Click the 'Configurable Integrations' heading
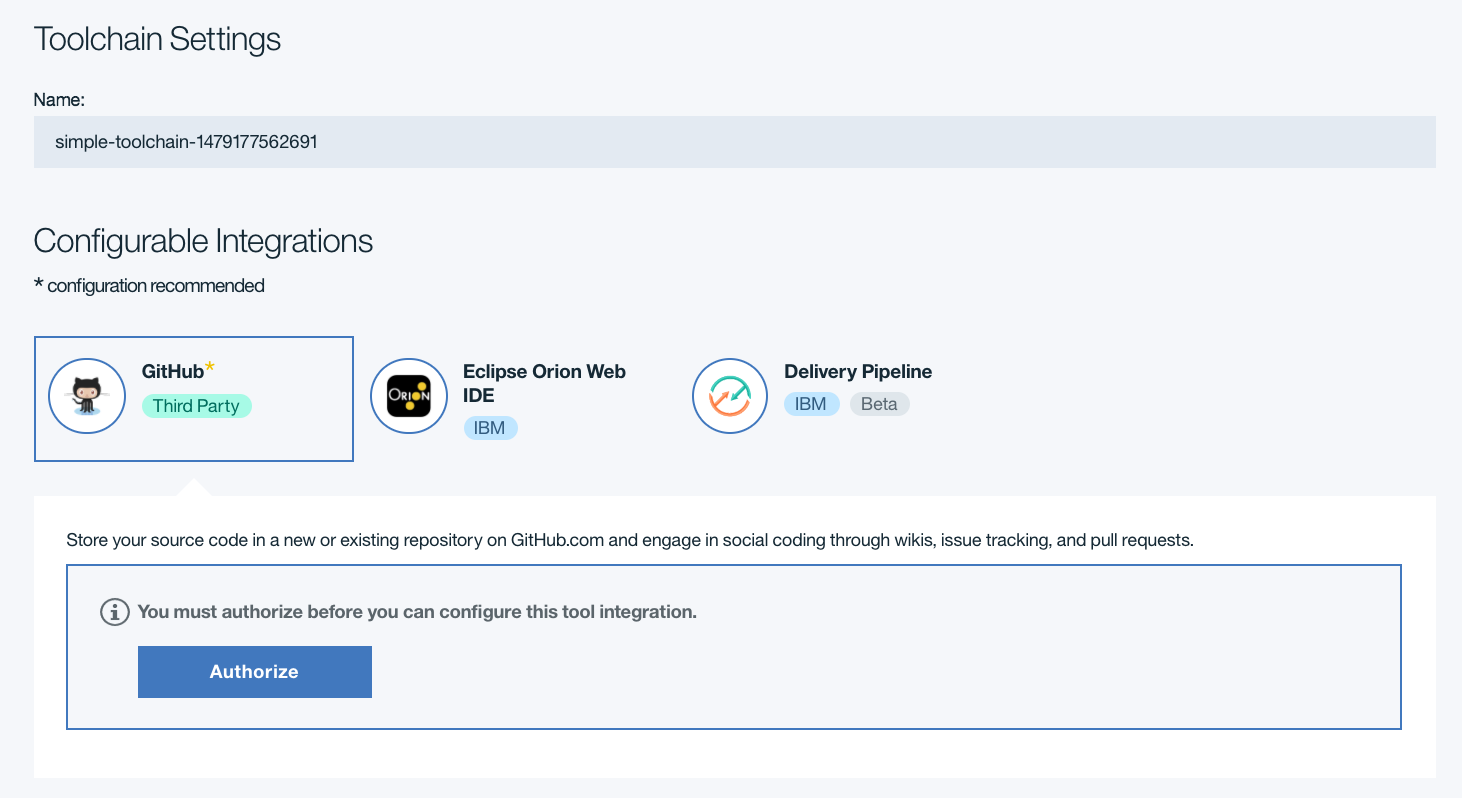1462x798 pixels. tap(203, 241)
